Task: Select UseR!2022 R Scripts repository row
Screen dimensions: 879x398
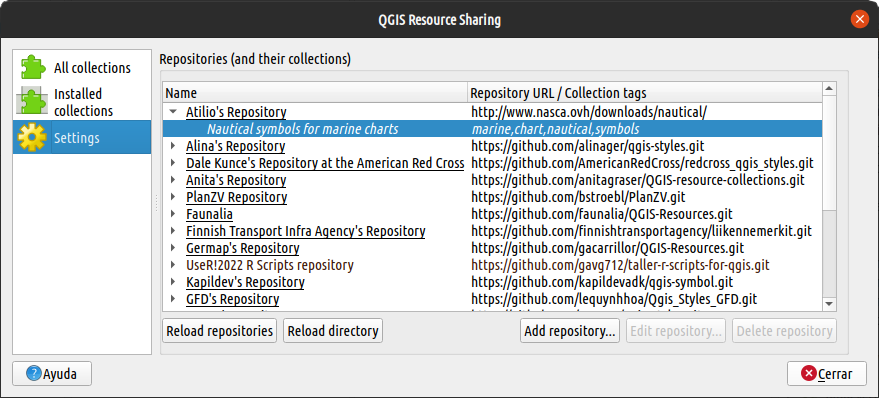Action: click(492, 265)
